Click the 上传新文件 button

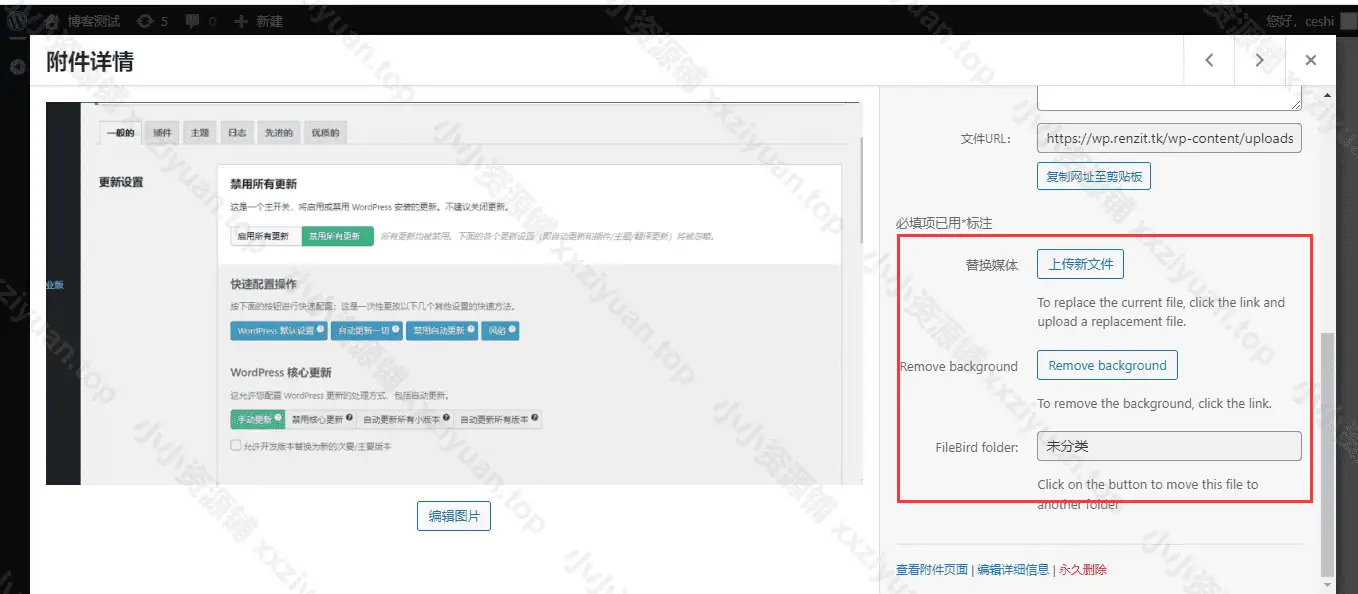(1079, 264)
